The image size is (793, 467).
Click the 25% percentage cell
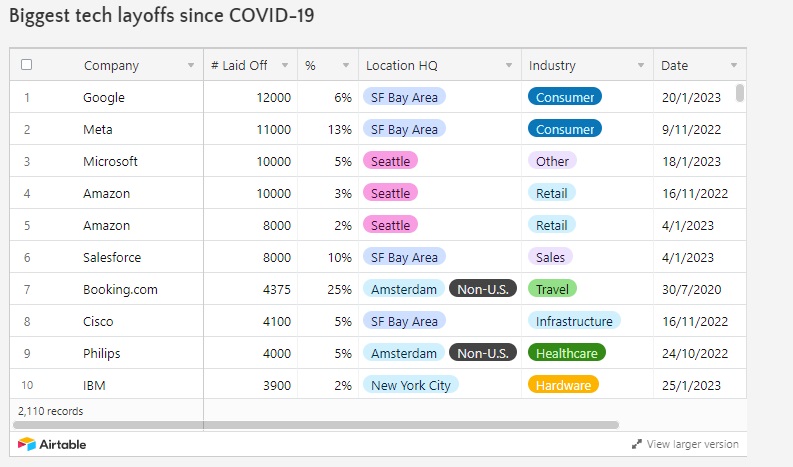339,289
